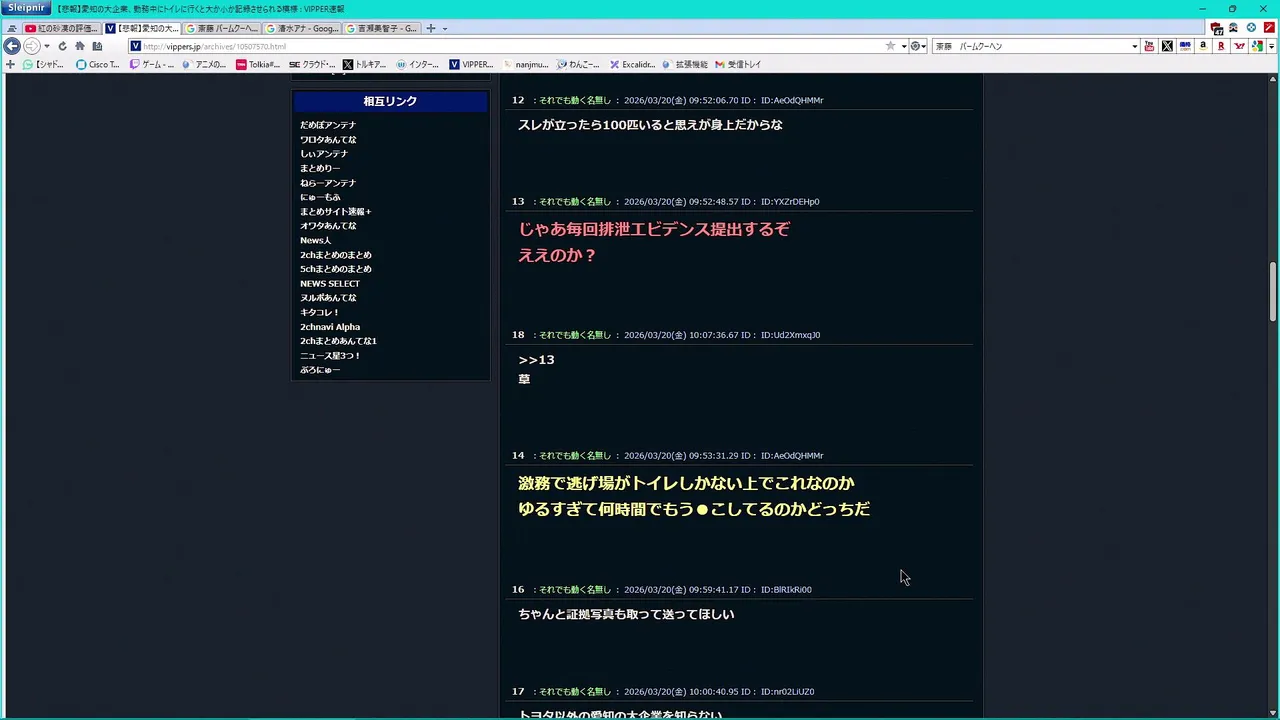This screenshot has height=720, width=1280.
Task: Open the ニュース星3つ！ sidebar link
Action: click(x=330, y=356)
